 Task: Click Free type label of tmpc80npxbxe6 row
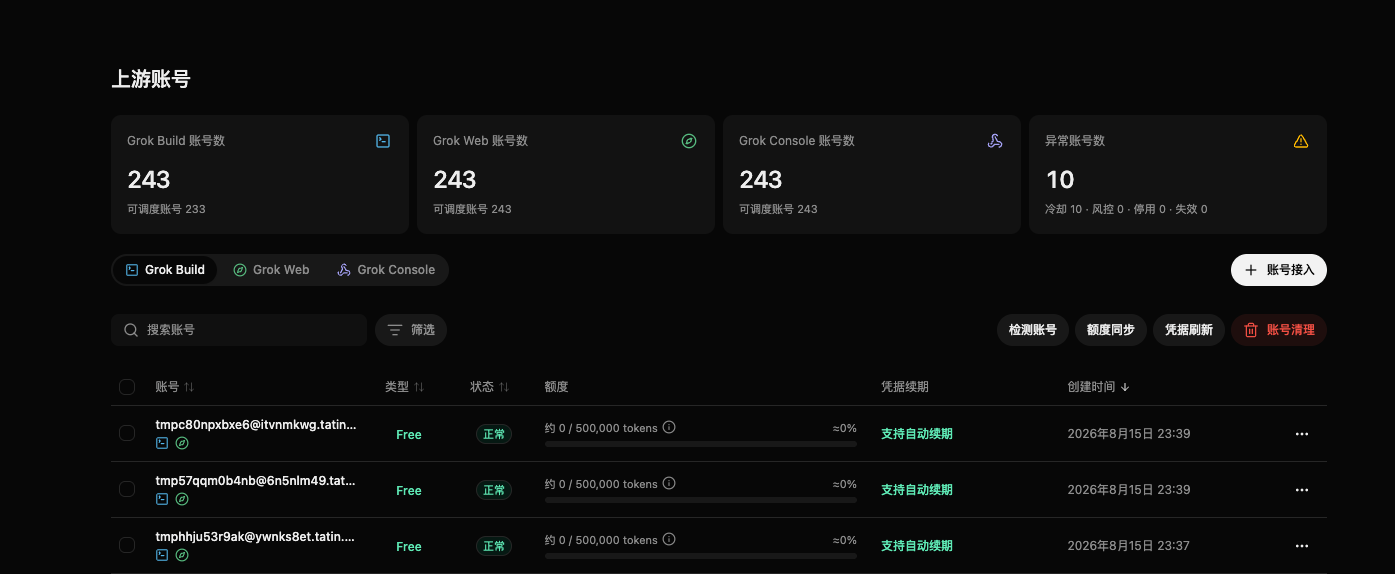pos(409,435)
